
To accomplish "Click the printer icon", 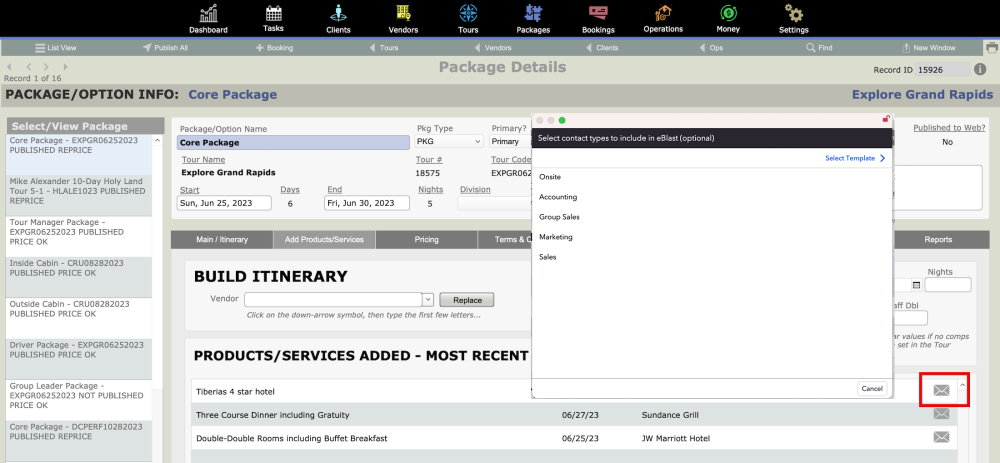I will point(991,48).
